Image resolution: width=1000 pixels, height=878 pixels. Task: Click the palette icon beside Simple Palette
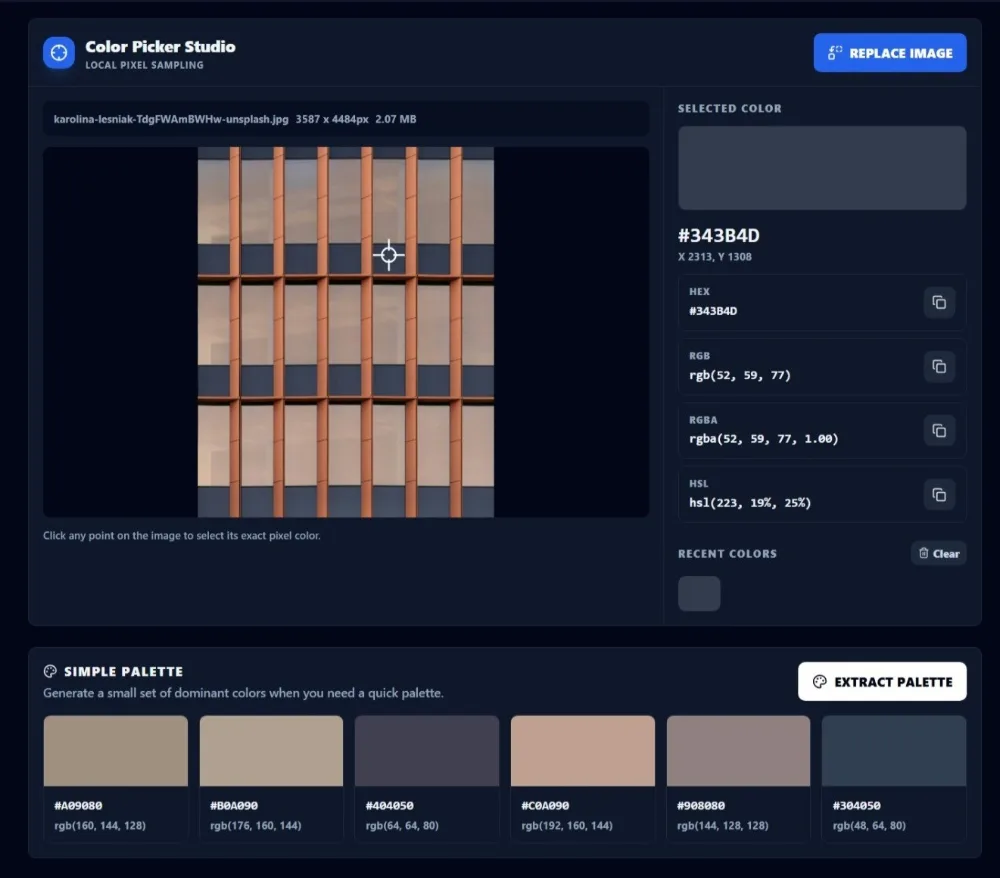(x=50, y=671)
